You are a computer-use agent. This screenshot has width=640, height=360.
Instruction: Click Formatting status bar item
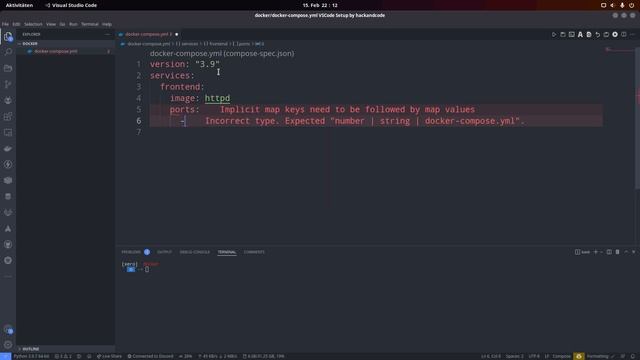(x=600, y=356)
